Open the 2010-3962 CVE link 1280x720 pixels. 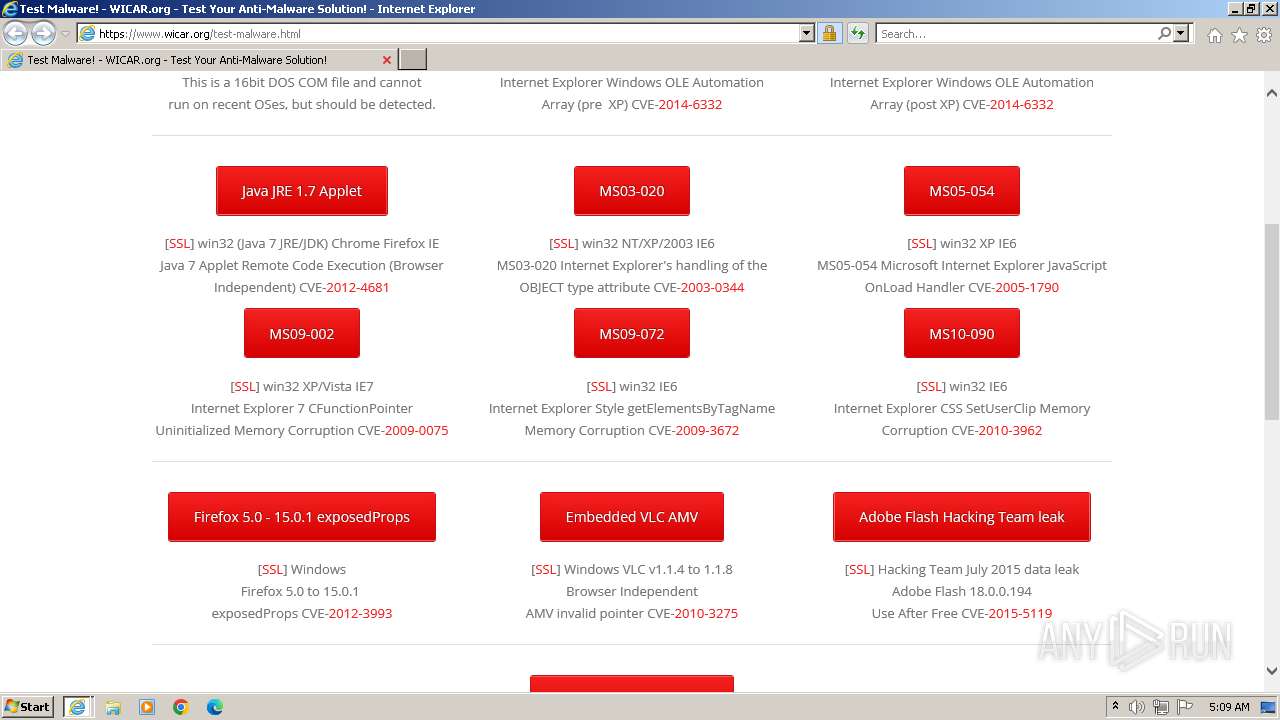1010,430
